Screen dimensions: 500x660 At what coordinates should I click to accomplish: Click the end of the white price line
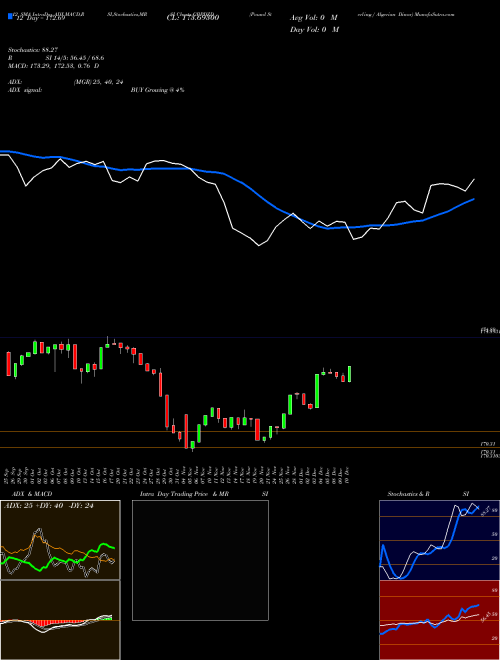[x=474, y=179]
